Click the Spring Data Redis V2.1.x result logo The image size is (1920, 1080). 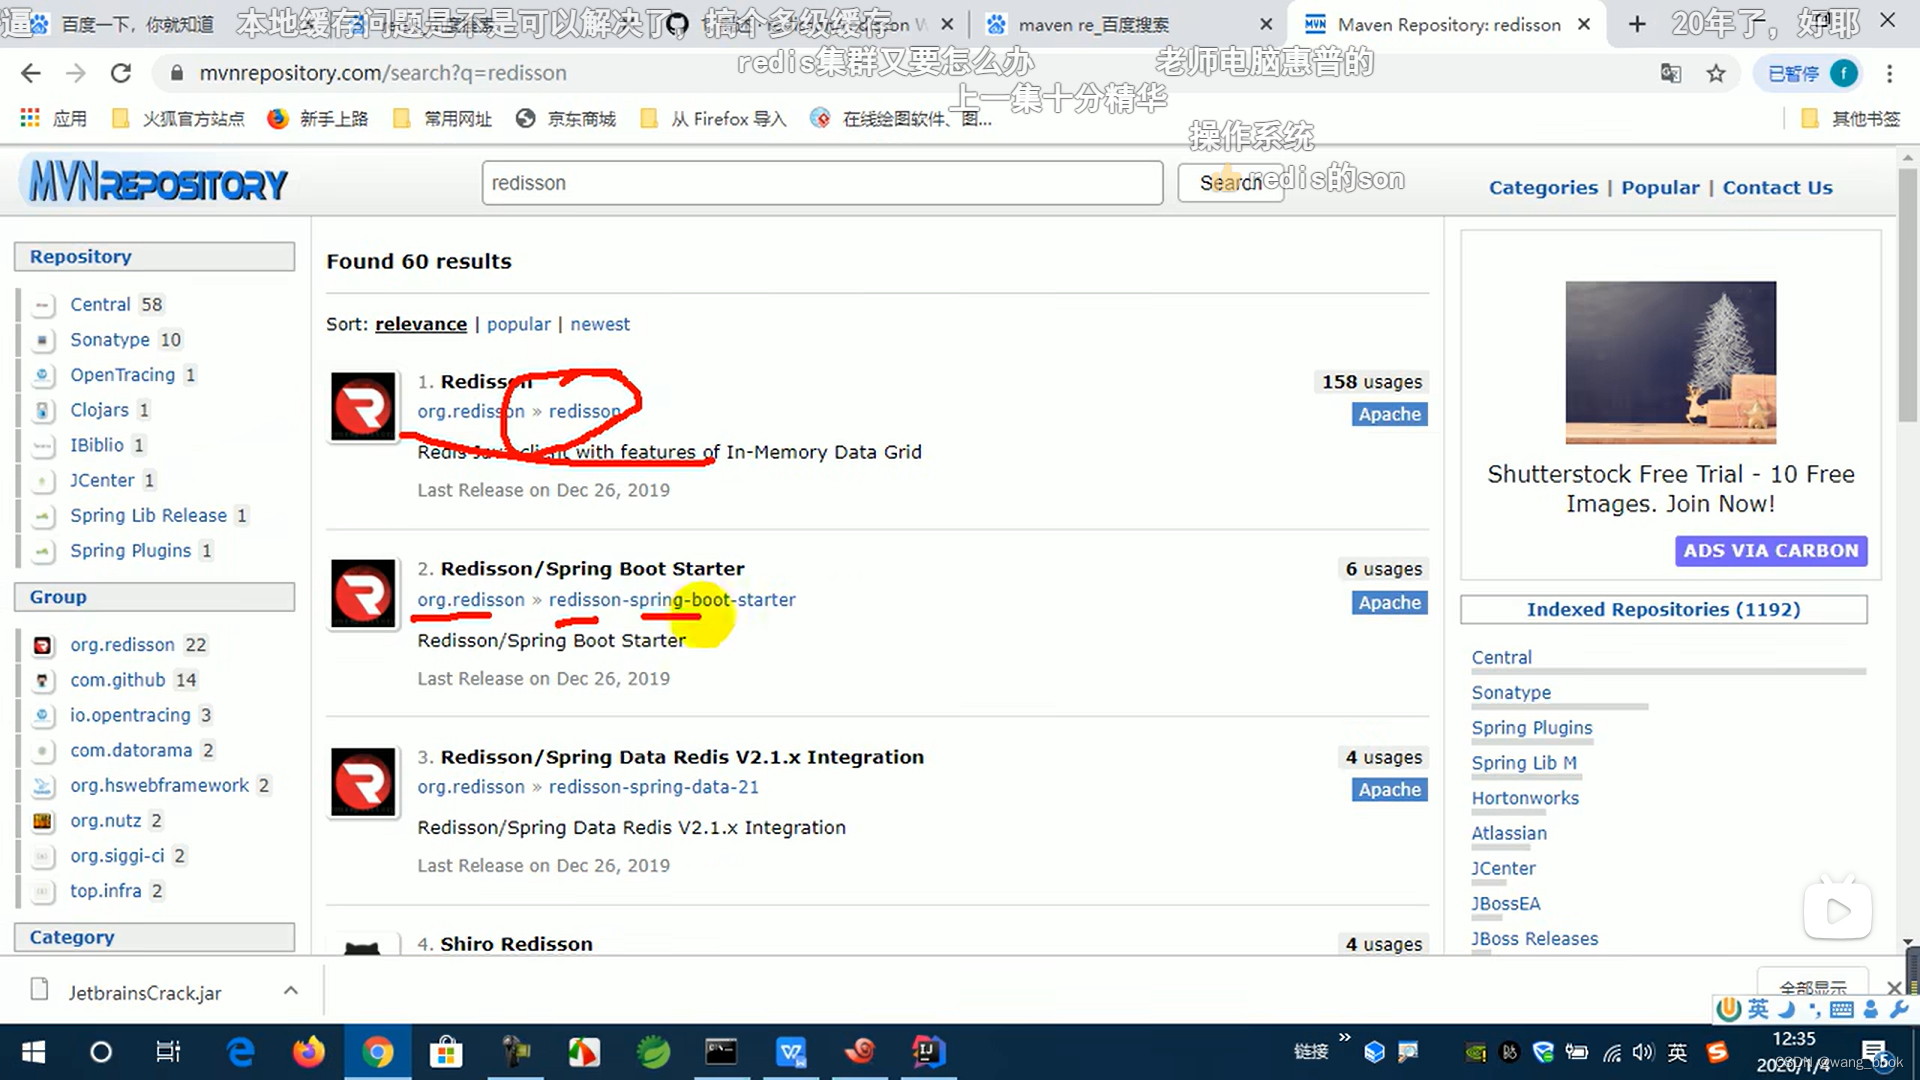tap(363, 782)
